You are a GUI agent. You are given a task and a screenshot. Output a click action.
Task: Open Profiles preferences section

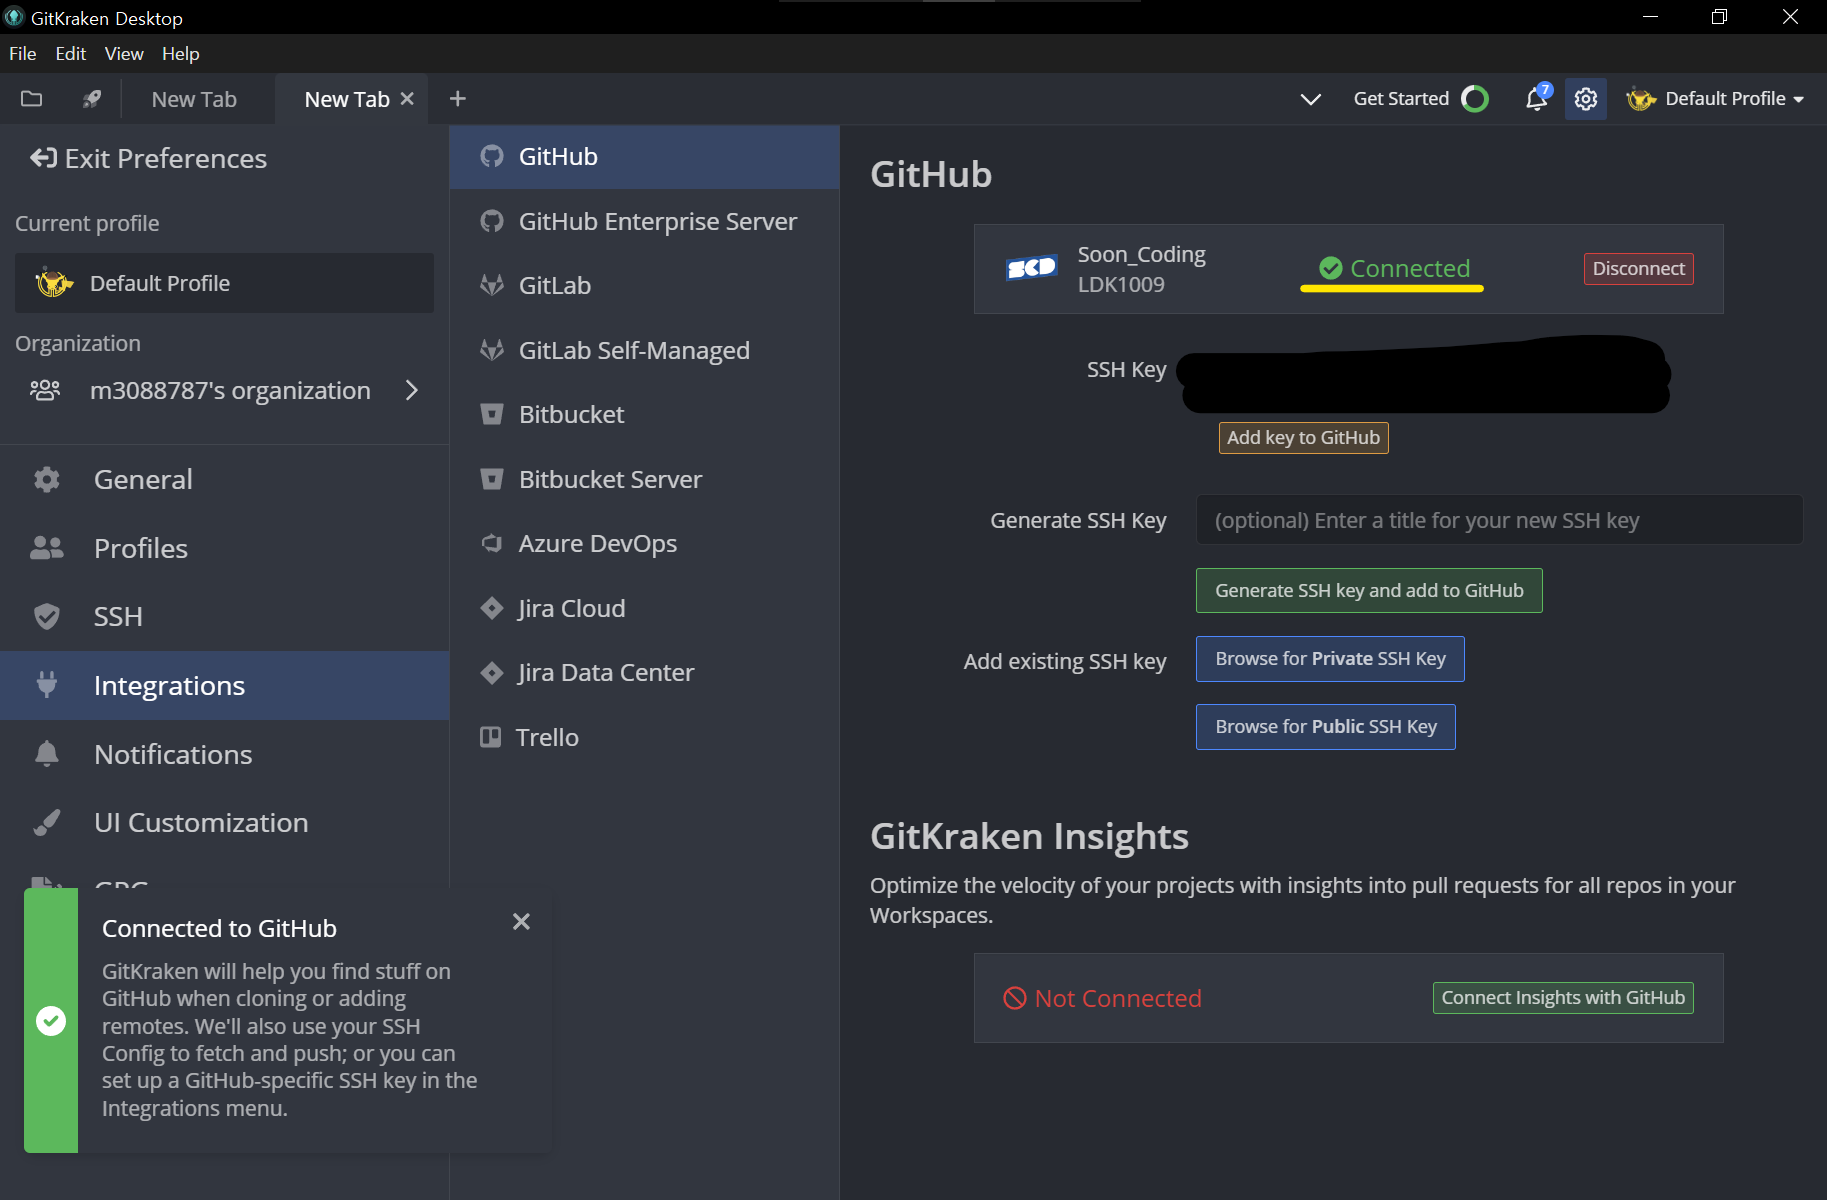point(224,548)
